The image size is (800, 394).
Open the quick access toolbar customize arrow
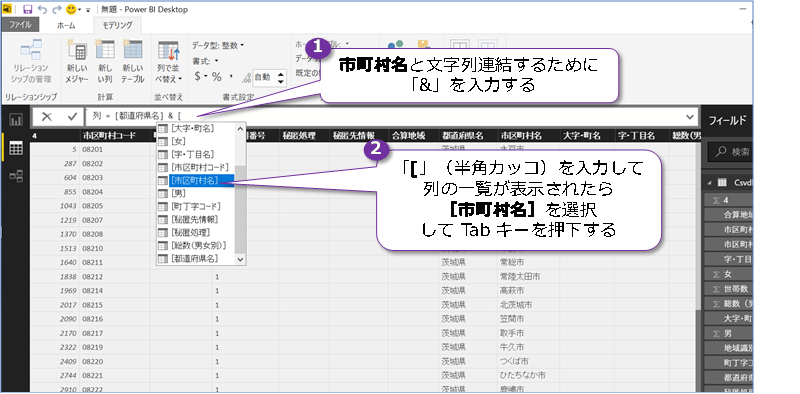pyautogui.click(x=88, y=10)
